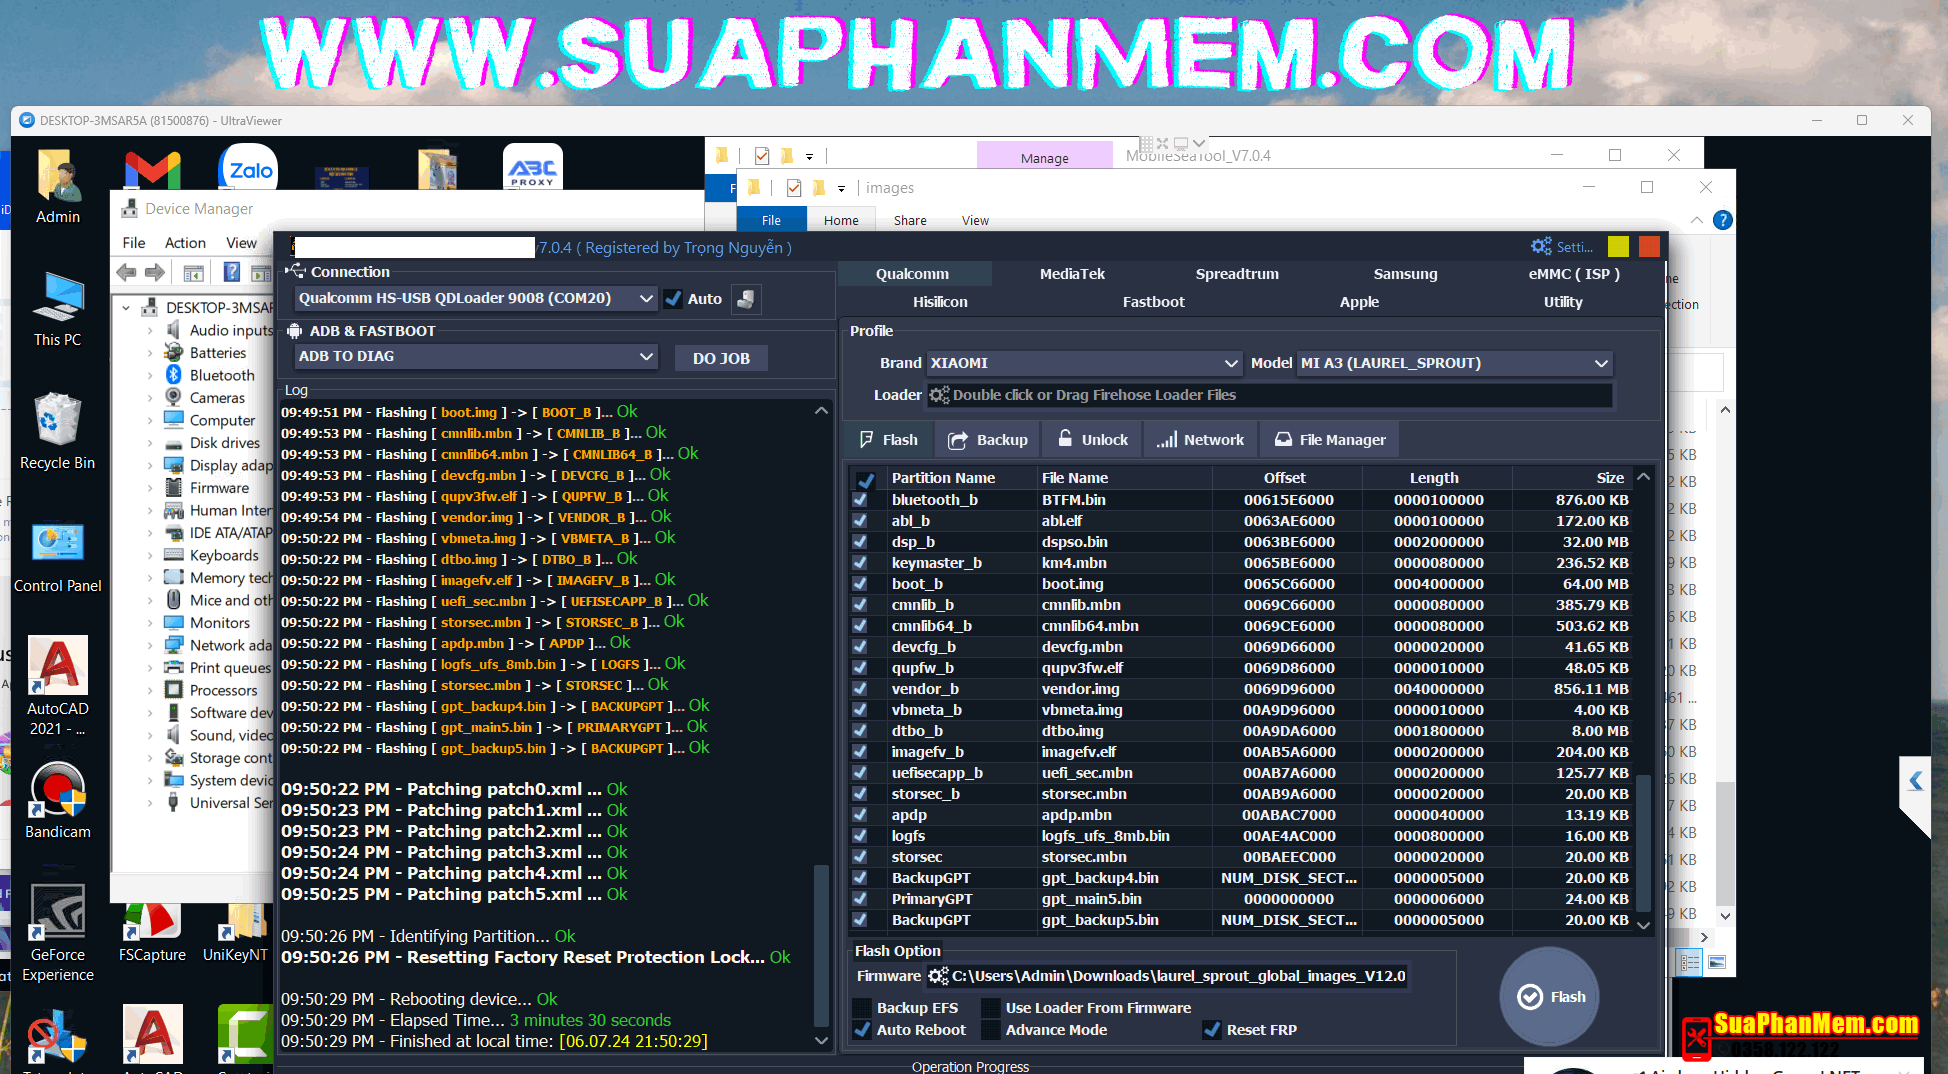Open the ADB TO DIAG dropdown
The image size is (1948, 1074).
point(476,356)
